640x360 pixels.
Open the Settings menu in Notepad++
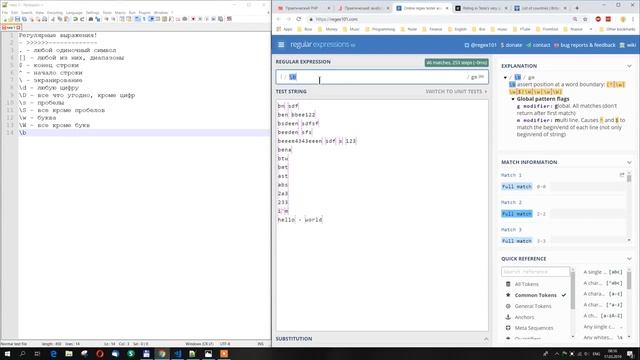pos(93,13)
